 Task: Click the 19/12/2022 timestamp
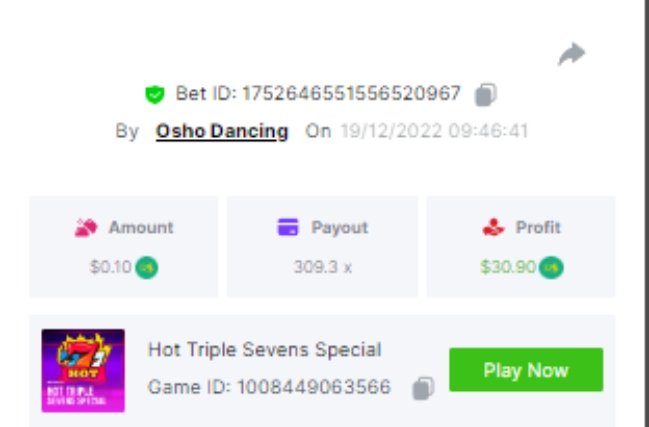coord(433,131)
